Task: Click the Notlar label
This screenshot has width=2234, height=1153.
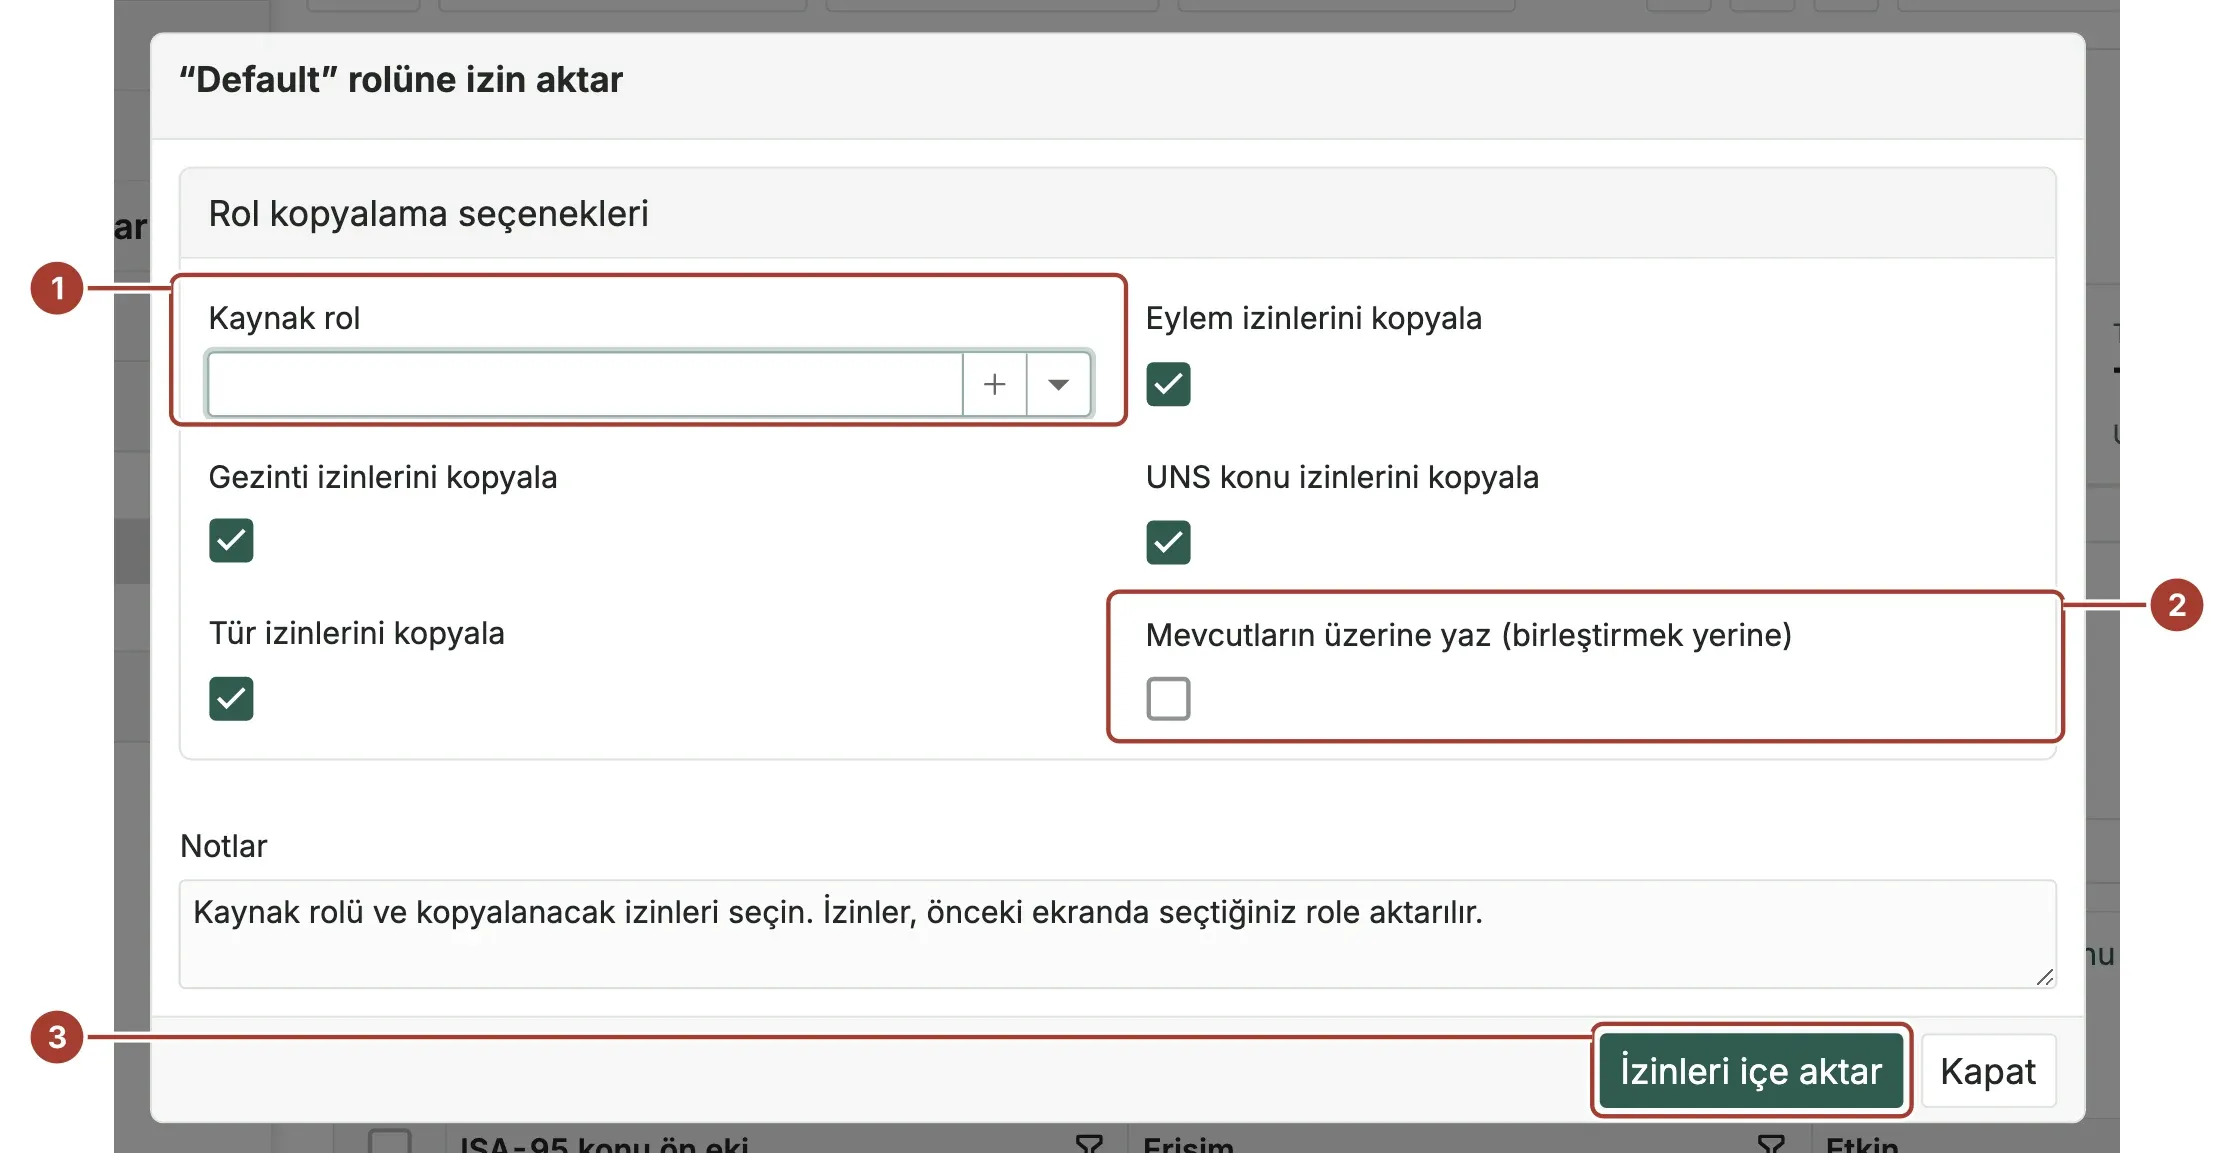Action: coord(224,846)
